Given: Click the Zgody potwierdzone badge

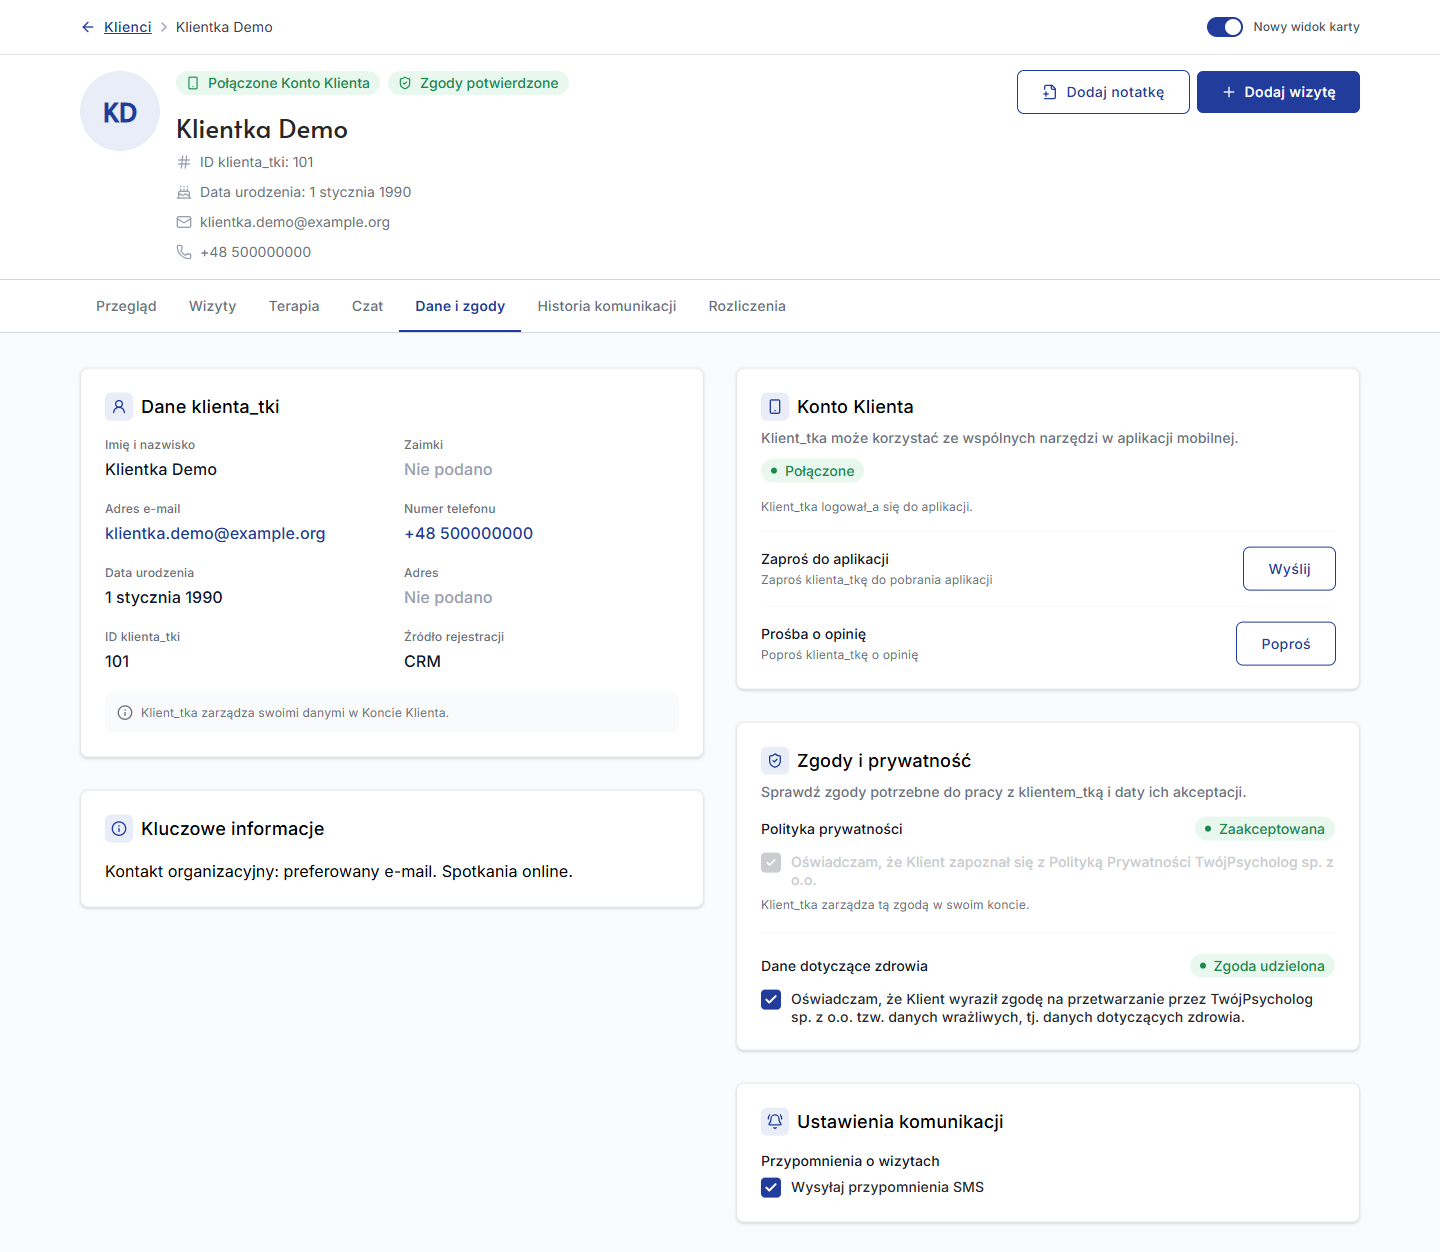Looking at the screenshot, I should coord(478,83).
